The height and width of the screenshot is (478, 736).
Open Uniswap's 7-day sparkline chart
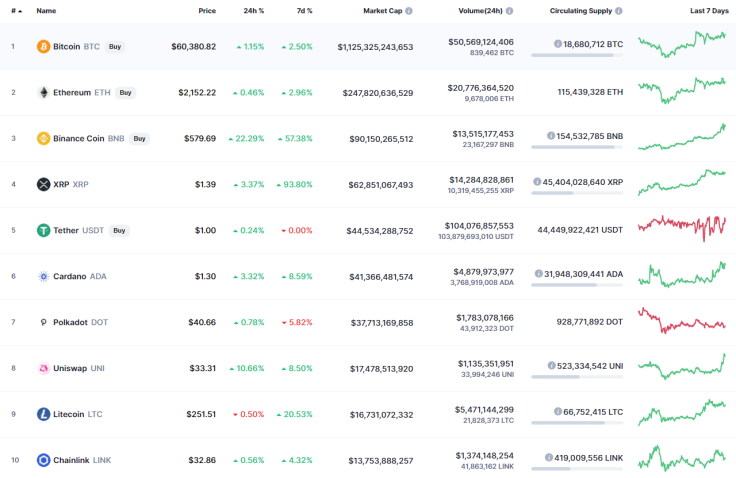click(x=682, y=366)
